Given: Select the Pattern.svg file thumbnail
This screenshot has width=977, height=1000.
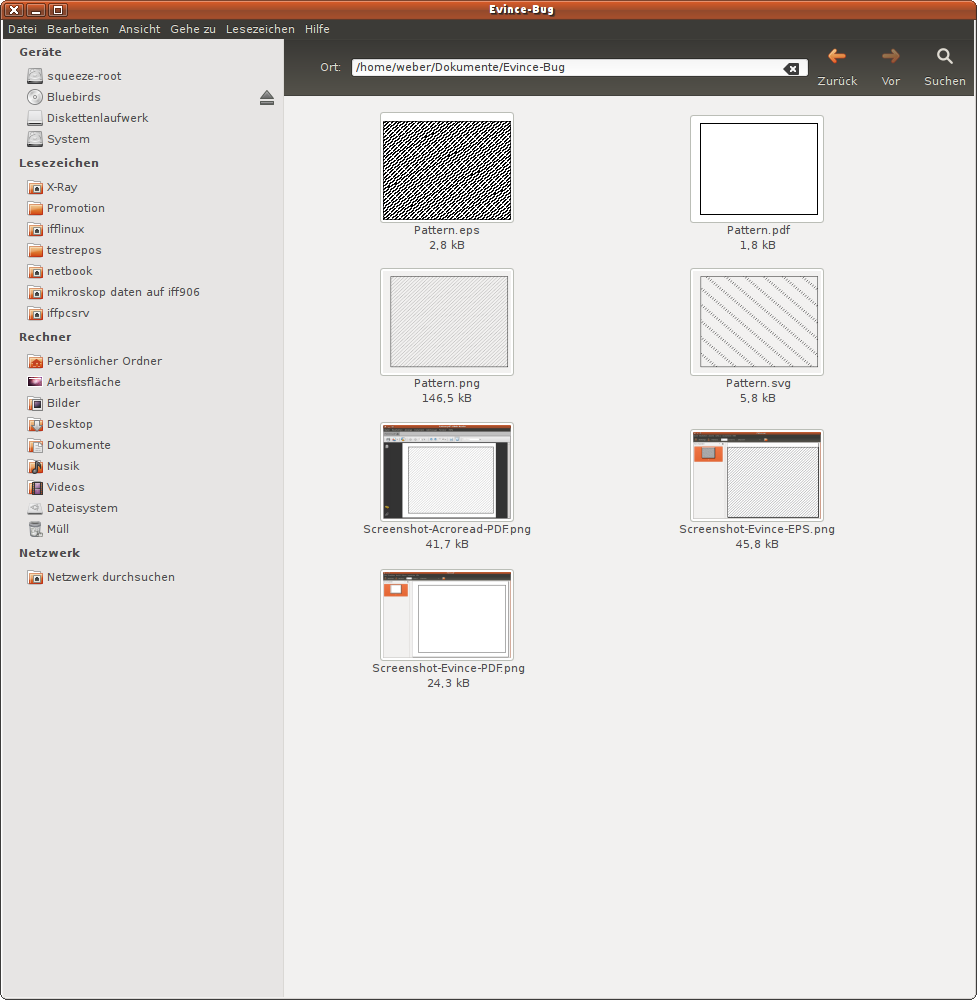Looking at the screenshot, I should [x=757, y=321].
